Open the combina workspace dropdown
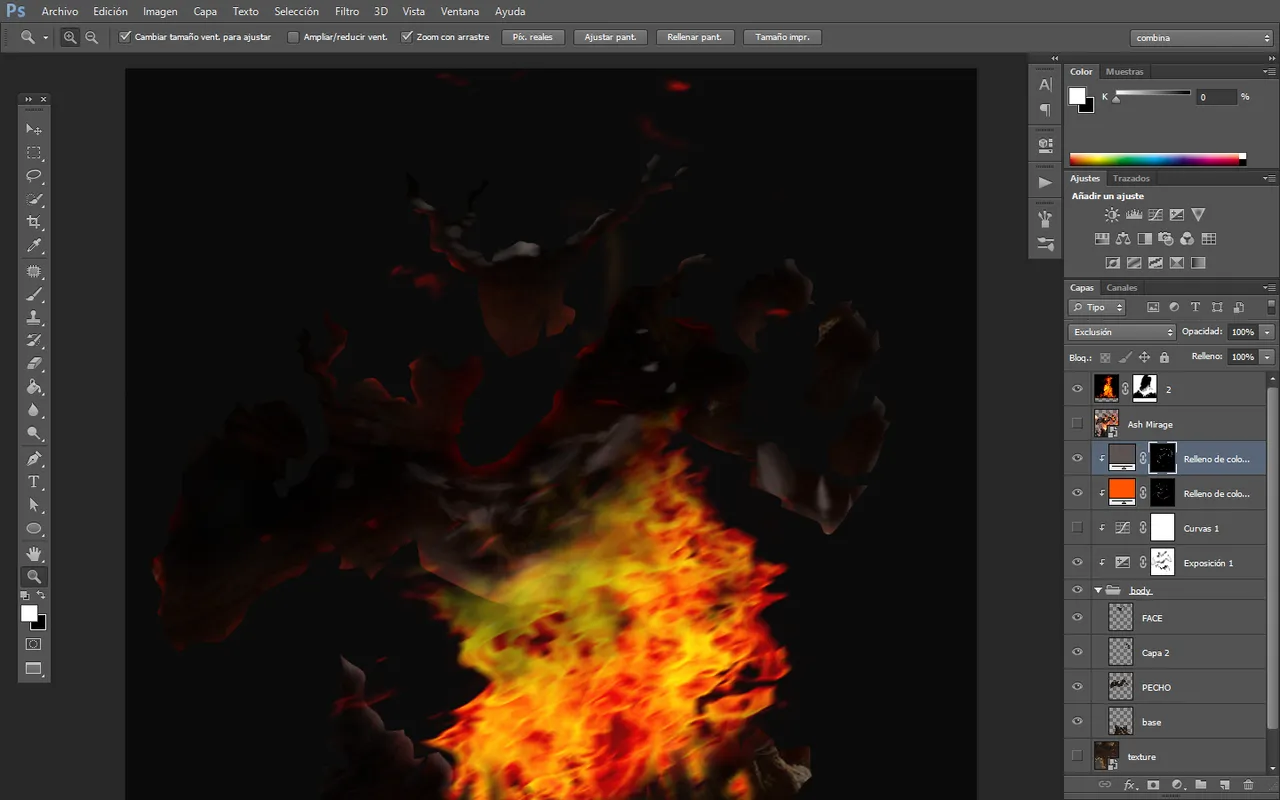 (x=1202, y=38)
